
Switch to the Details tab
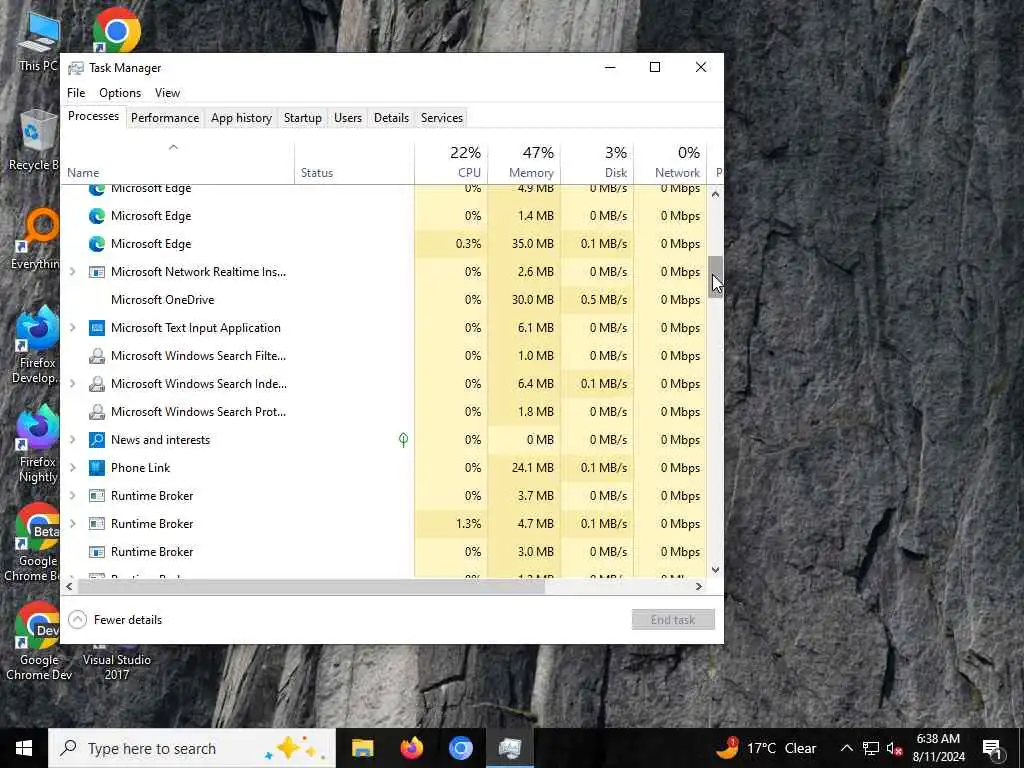pos(391,118)
